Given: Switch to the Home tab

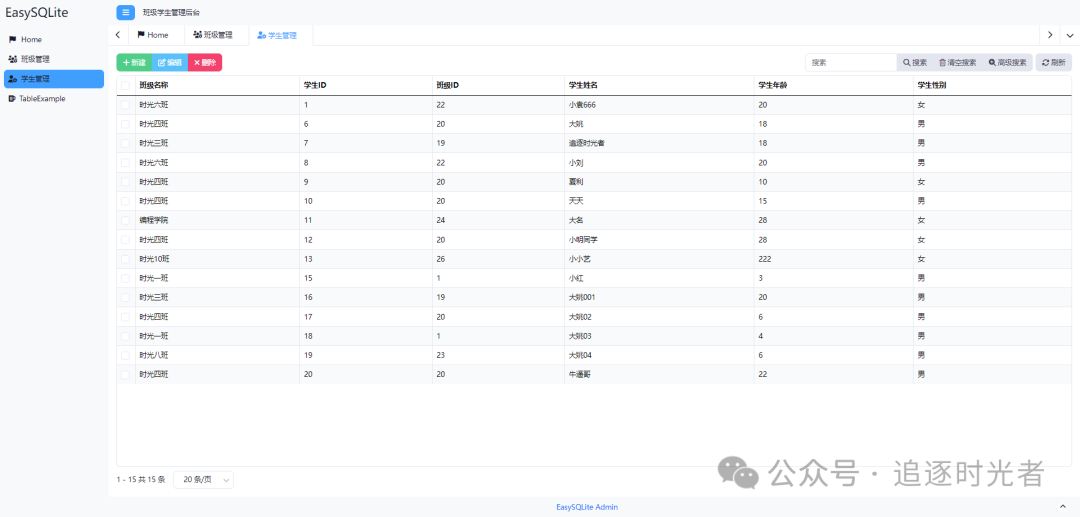Looking at the screenshot, I should click(x=152, y=35).
